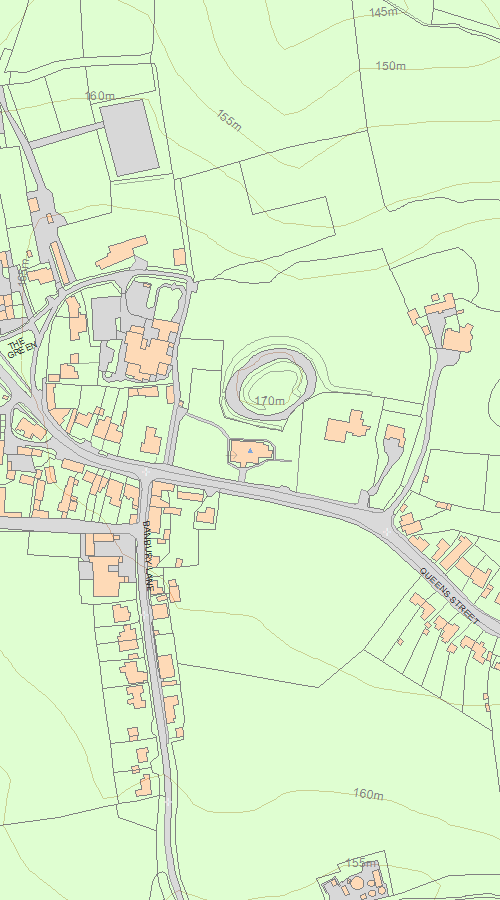Click the blue triangle marker on the building
Screen dimensions: 500x900
point(250,451)
